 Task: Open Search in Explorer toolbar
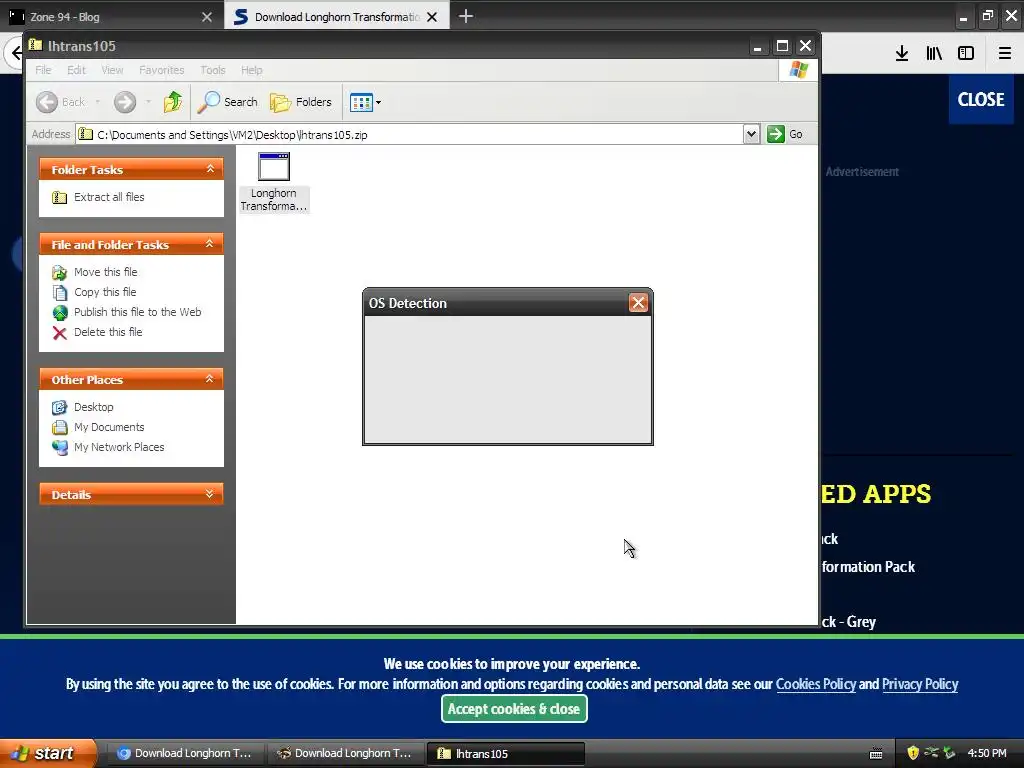[x=228, y=102]
